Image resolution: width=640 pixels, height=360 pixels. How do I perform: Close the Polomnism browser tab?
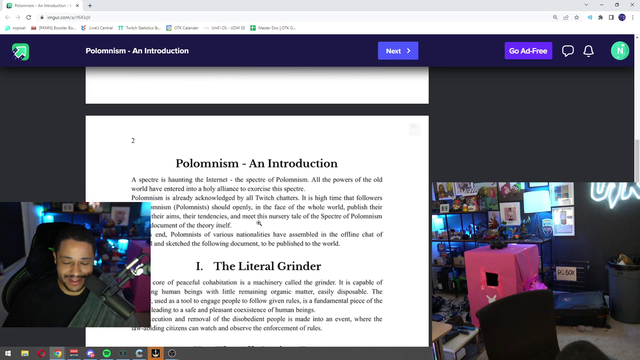tap(77, 6)
